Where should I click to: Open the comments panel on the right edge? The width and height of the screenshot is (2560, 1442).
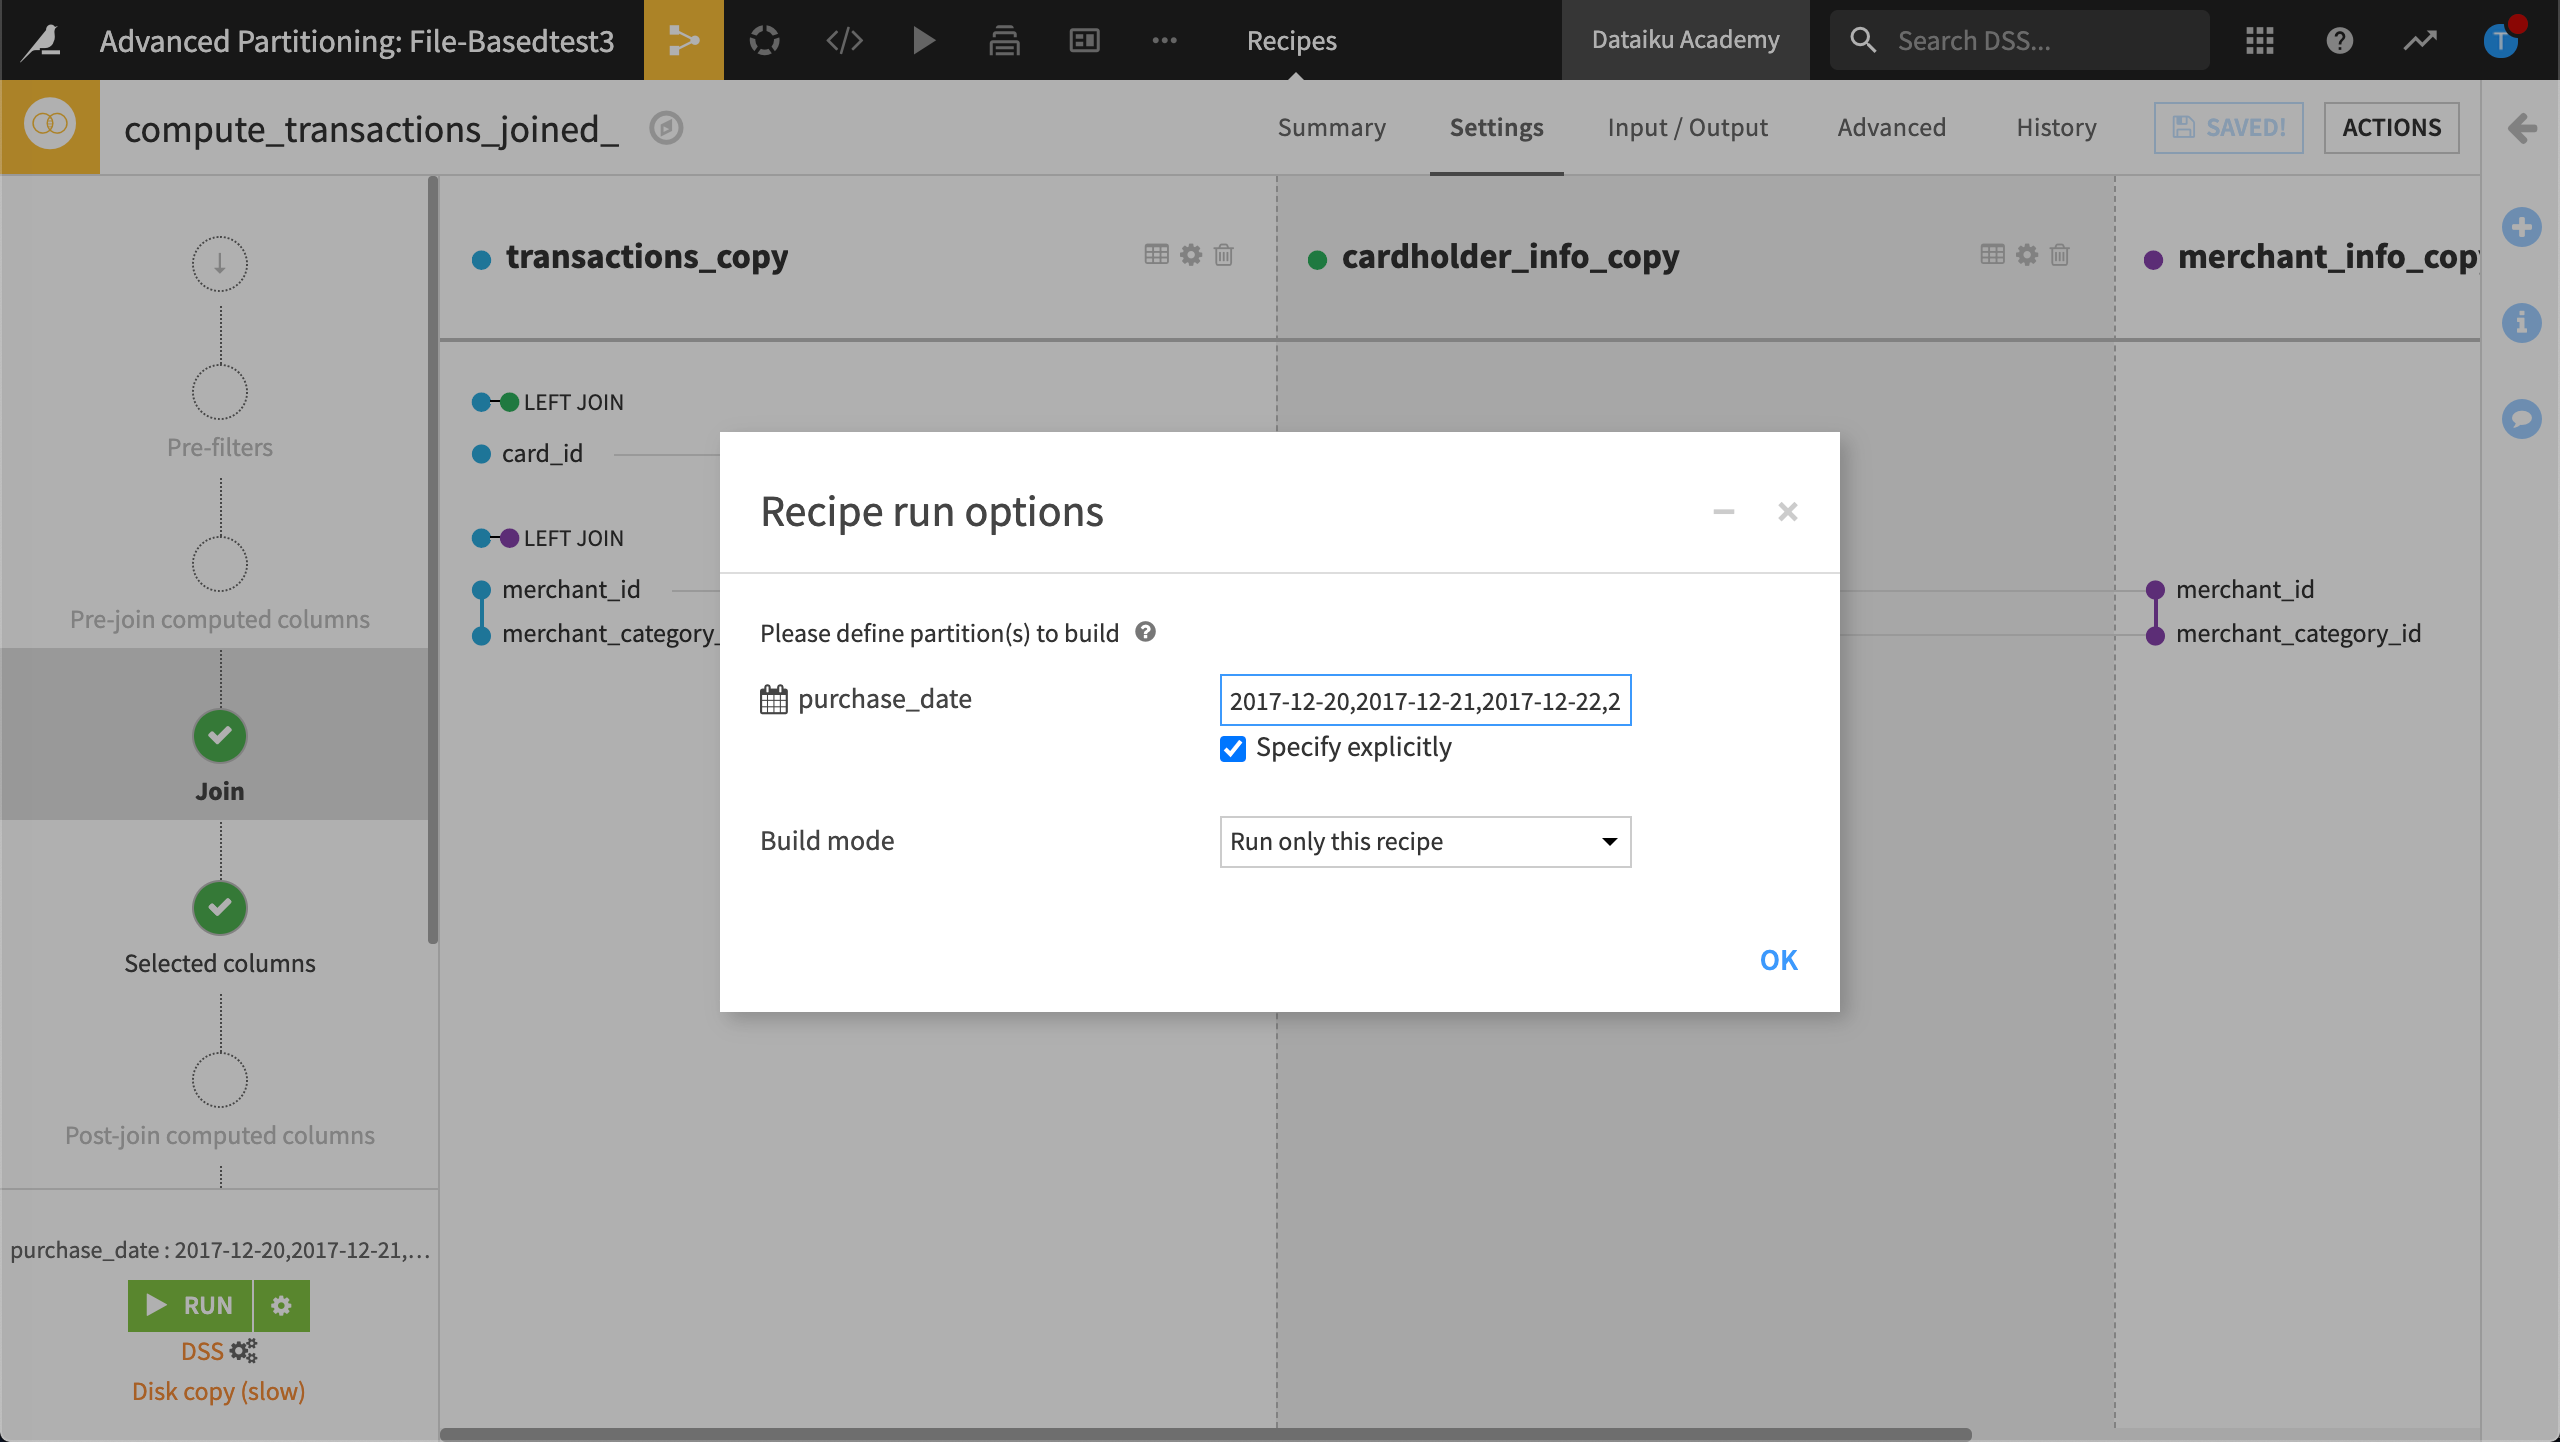pyautogui.click(x=2522, y=418)
